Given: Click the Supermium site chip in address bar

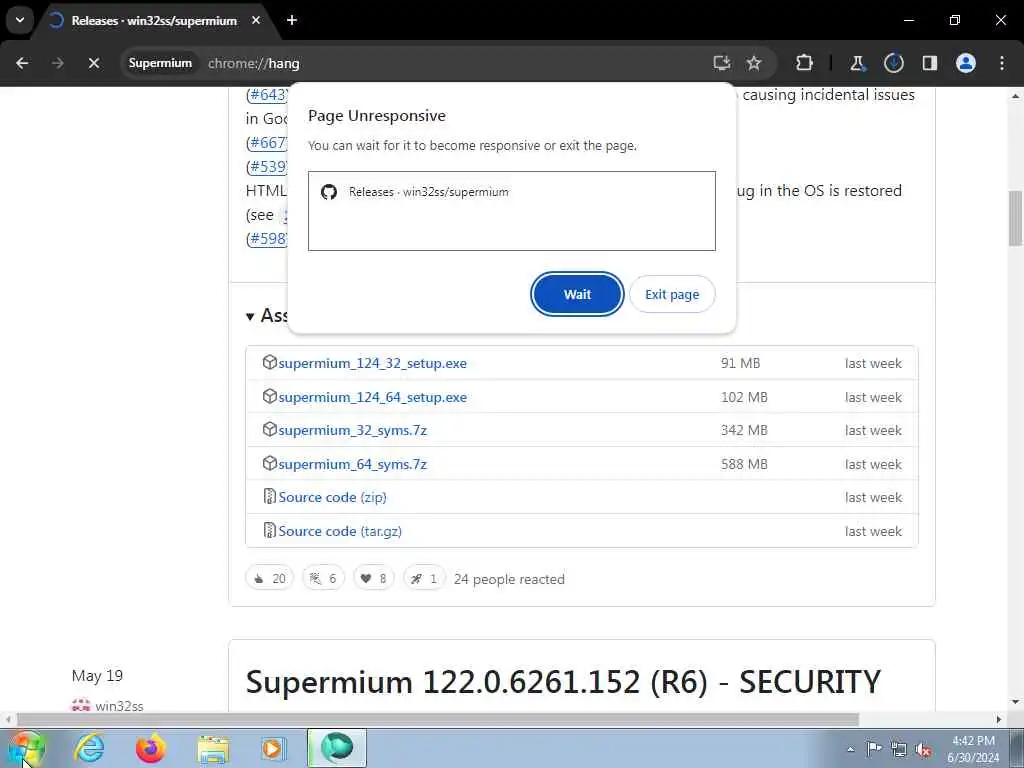Looking at the screenshot, I should (160, 63).
